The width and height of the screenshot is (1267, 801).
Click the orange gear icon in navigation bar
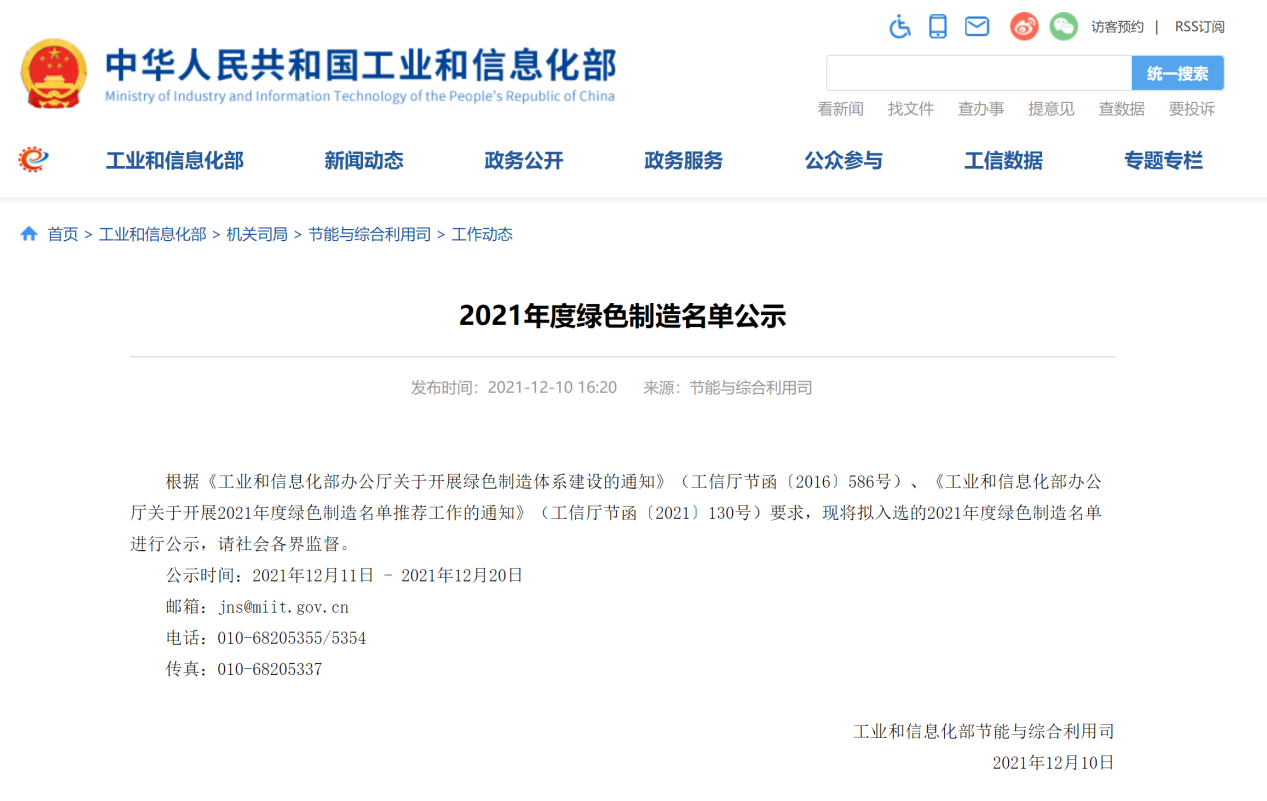[x=34, y=159]
